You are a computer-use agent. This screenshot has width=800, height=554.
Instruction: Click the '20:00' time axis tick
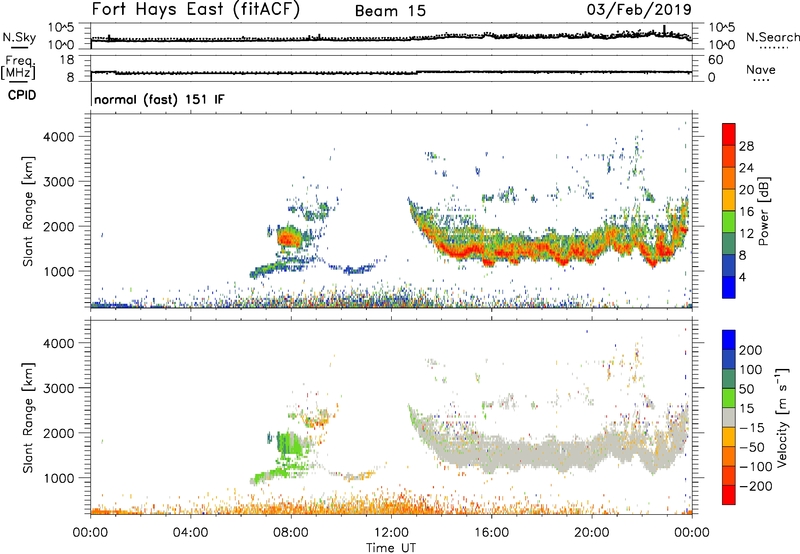click(x=591, y=533)
